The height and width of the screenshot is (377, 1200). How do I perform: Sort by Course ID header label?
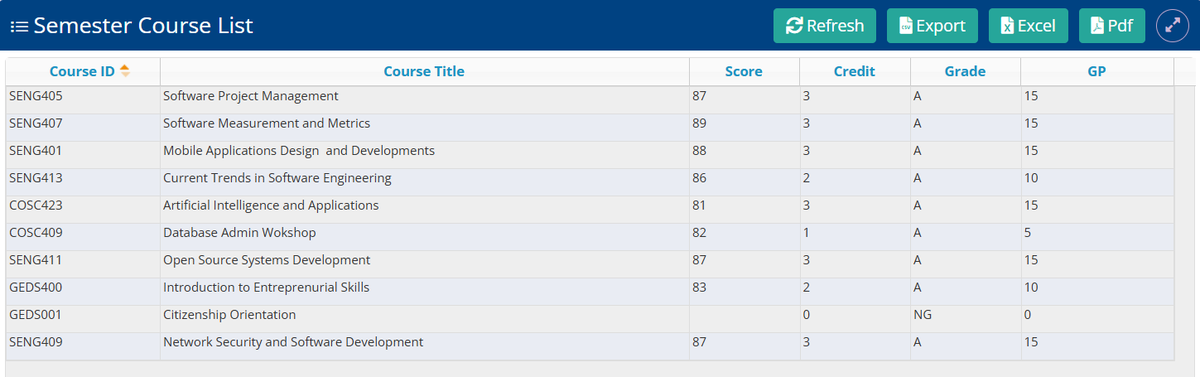tap(82, 71)
